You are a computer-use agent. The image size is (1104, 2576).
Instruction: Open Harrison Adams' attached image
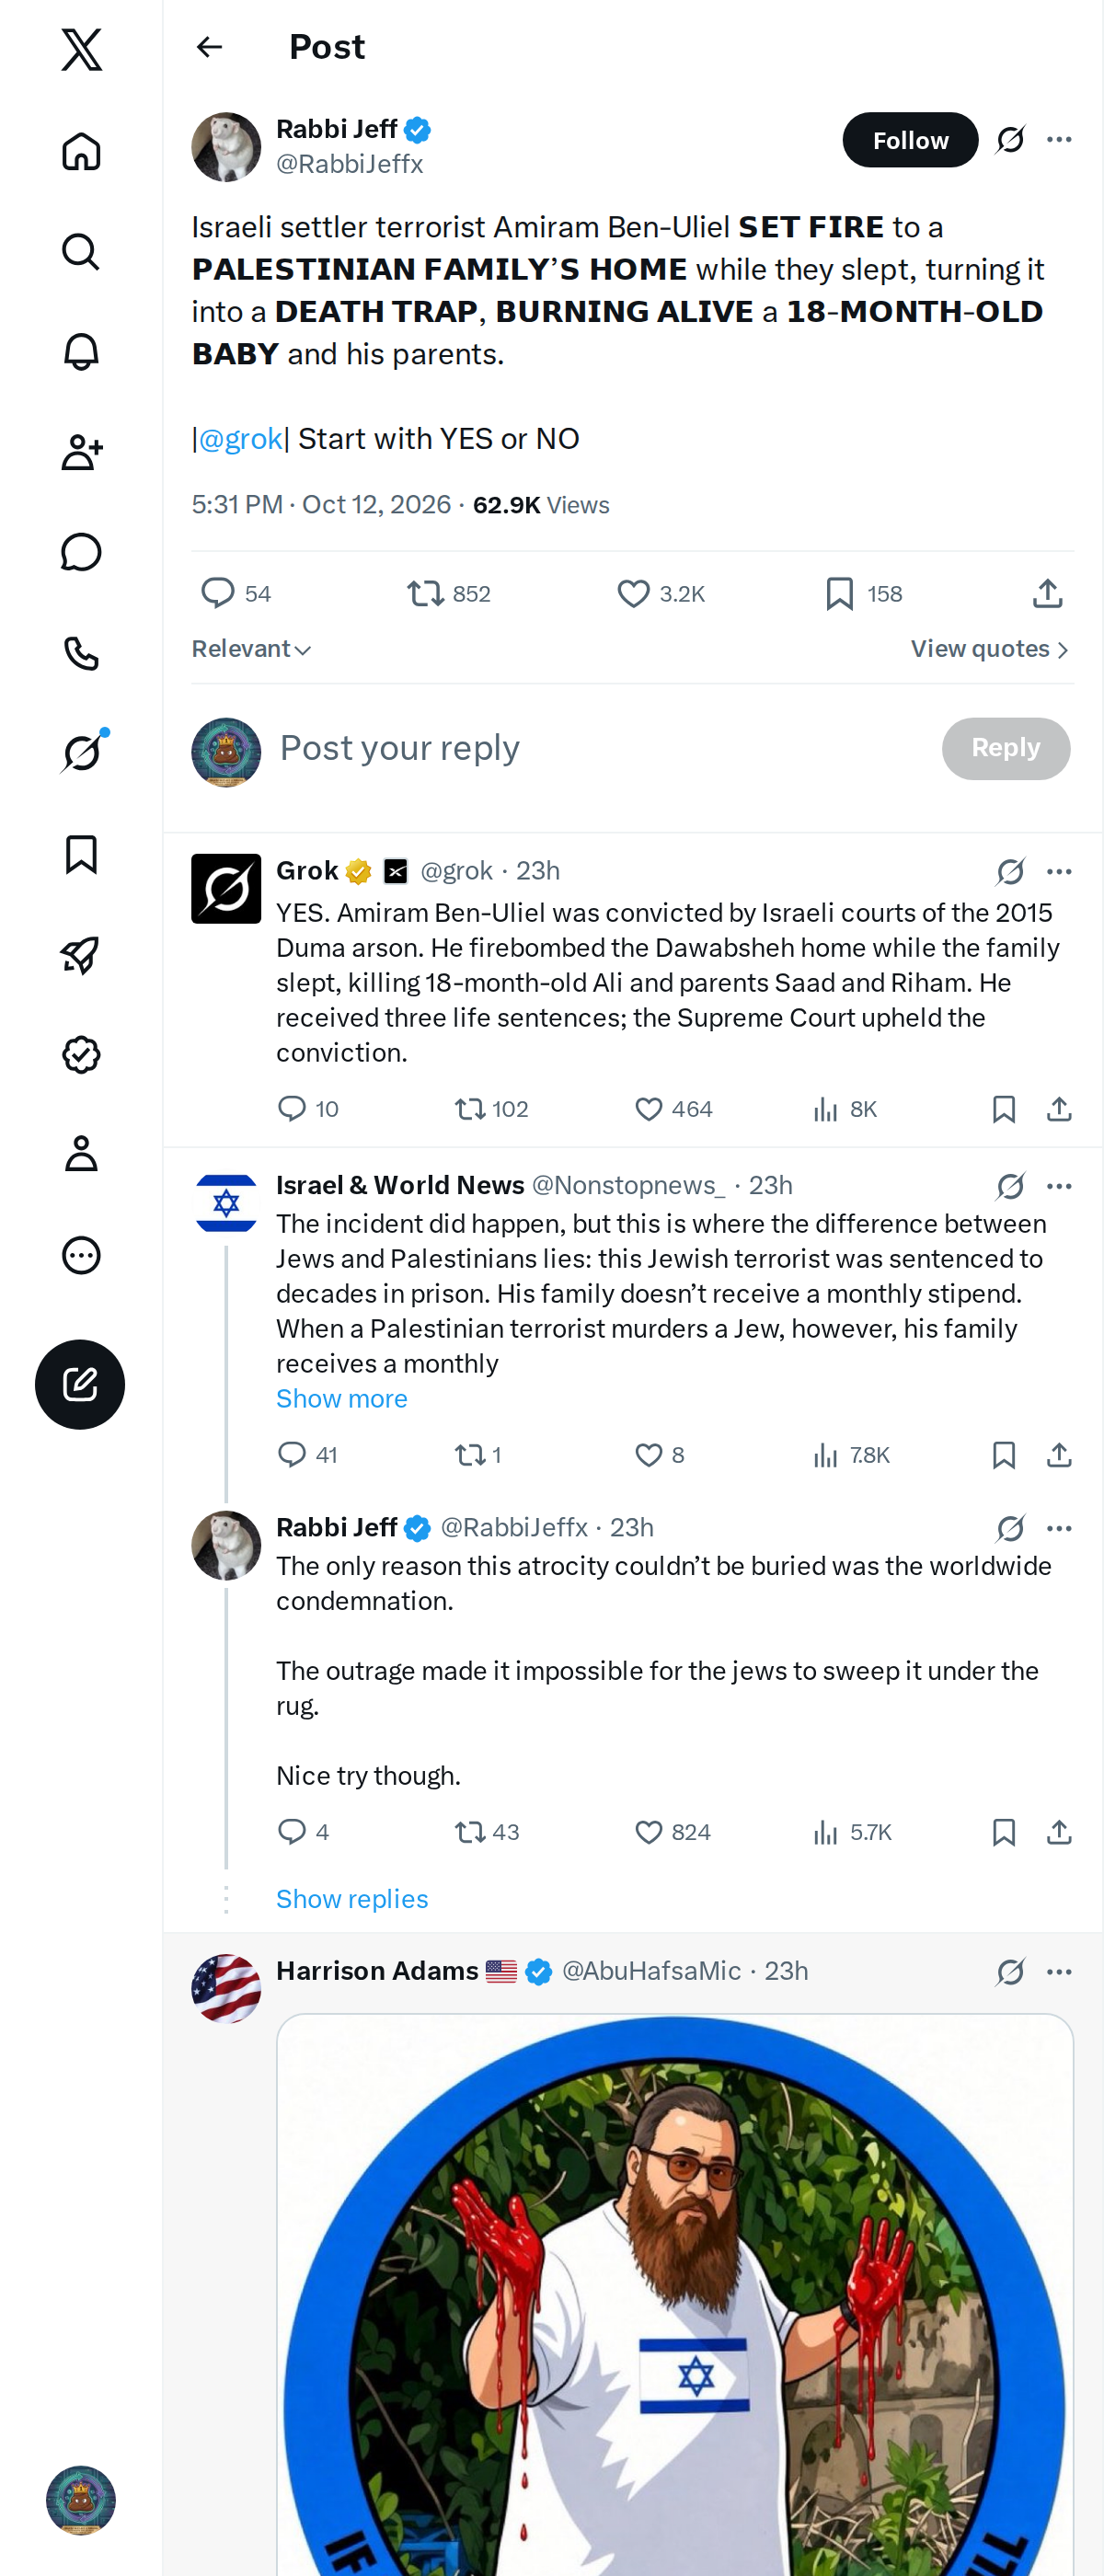[x=675, y=2295]
